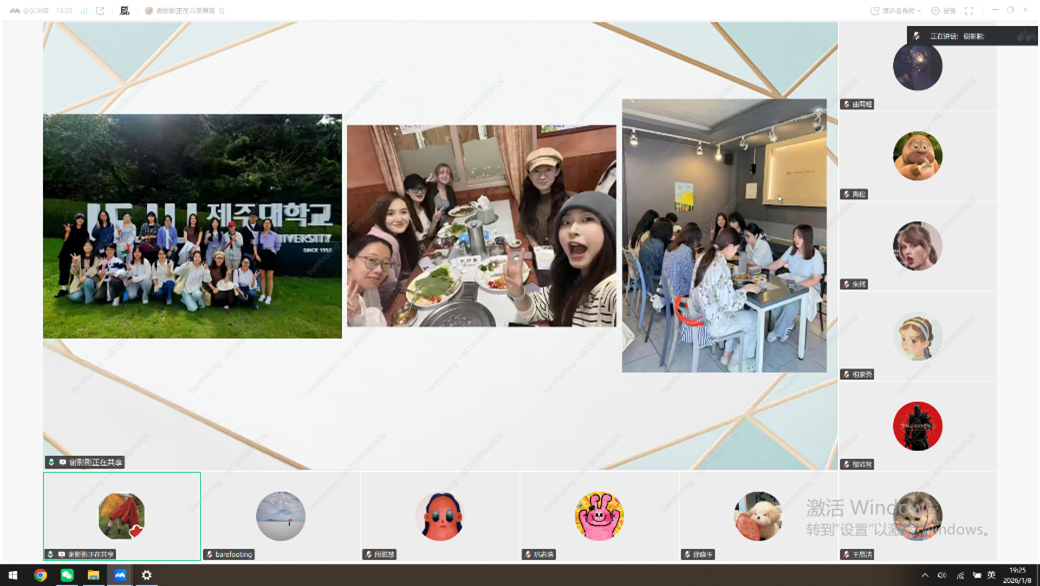Select the highlighted screen-sharing participant tile
The height and width of the screenshot is (586, 1040).
tap(122, 516)
